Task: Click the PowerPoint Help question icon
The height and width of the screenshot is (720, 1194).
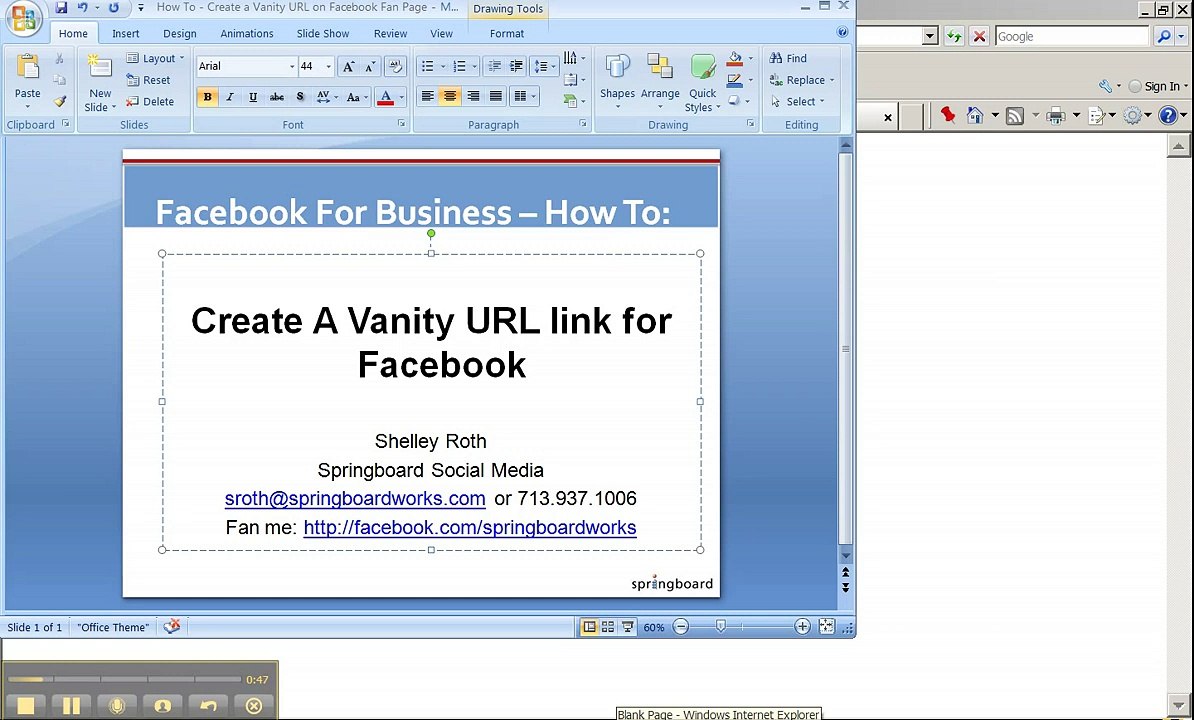Action: click(x=842, y=32)
